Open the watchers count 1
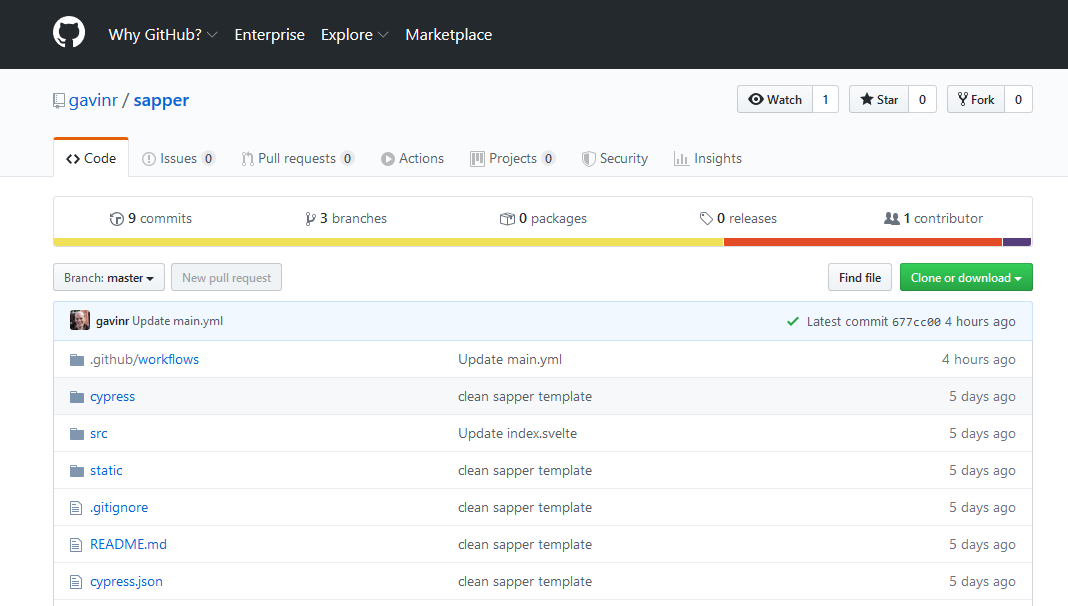 click(826, 99)
